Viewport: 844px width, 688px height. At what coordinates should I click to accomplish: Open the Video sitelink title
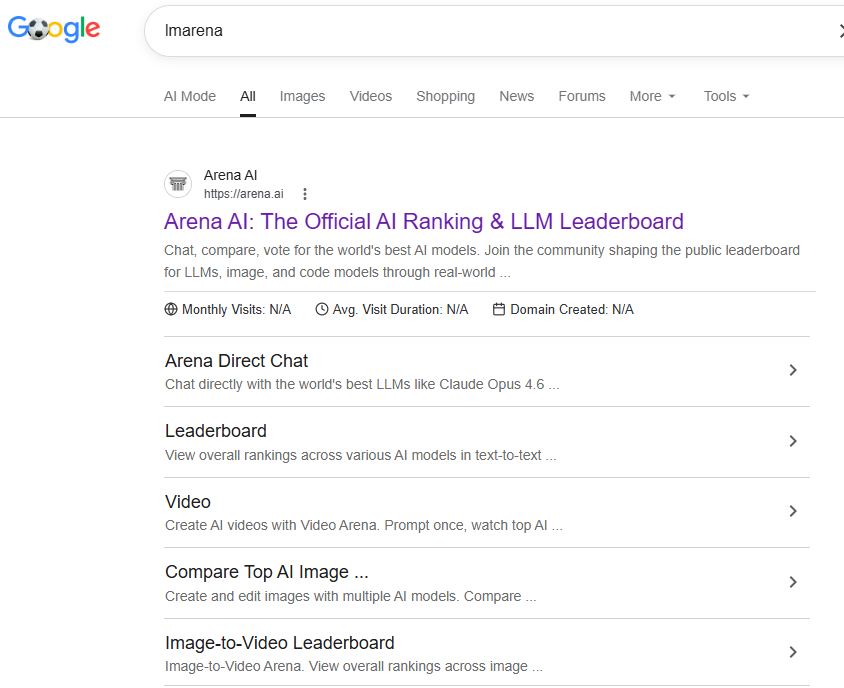(188, 502)
